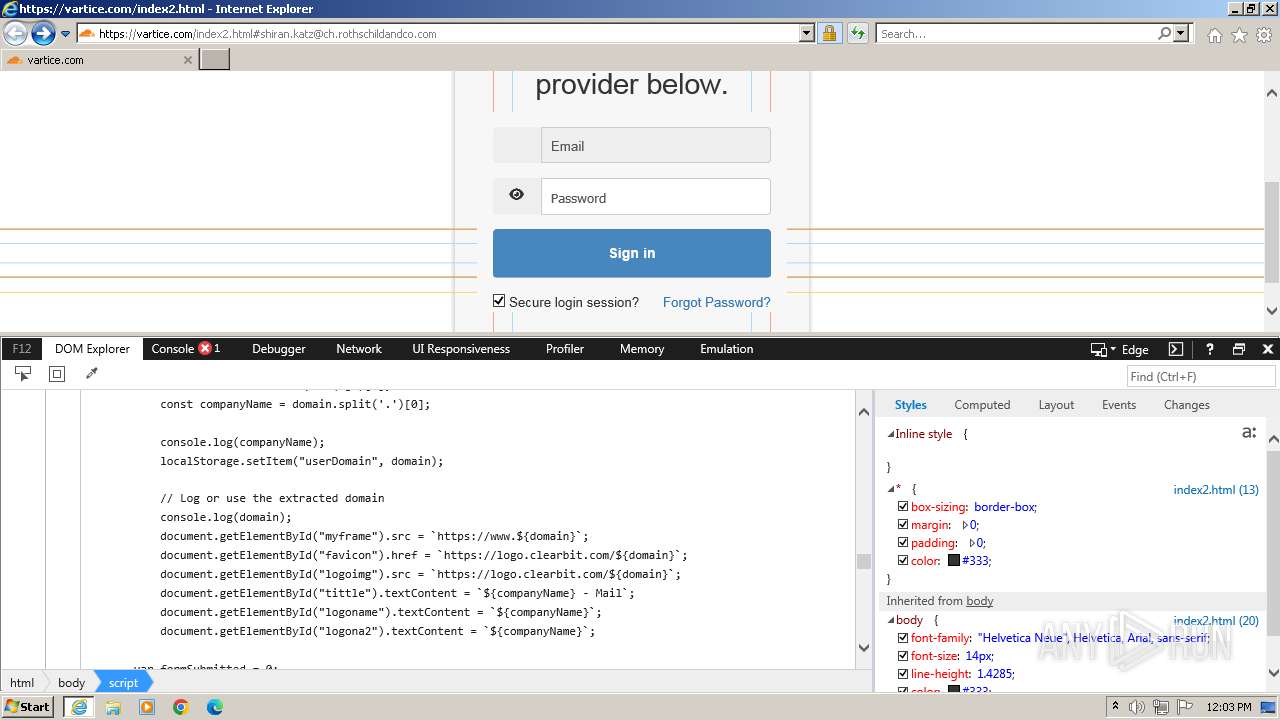Unpin developer tools window icon
The width and height of the screenshot is (1280, 720).
pyautogui.click(x=1239, y=349)
